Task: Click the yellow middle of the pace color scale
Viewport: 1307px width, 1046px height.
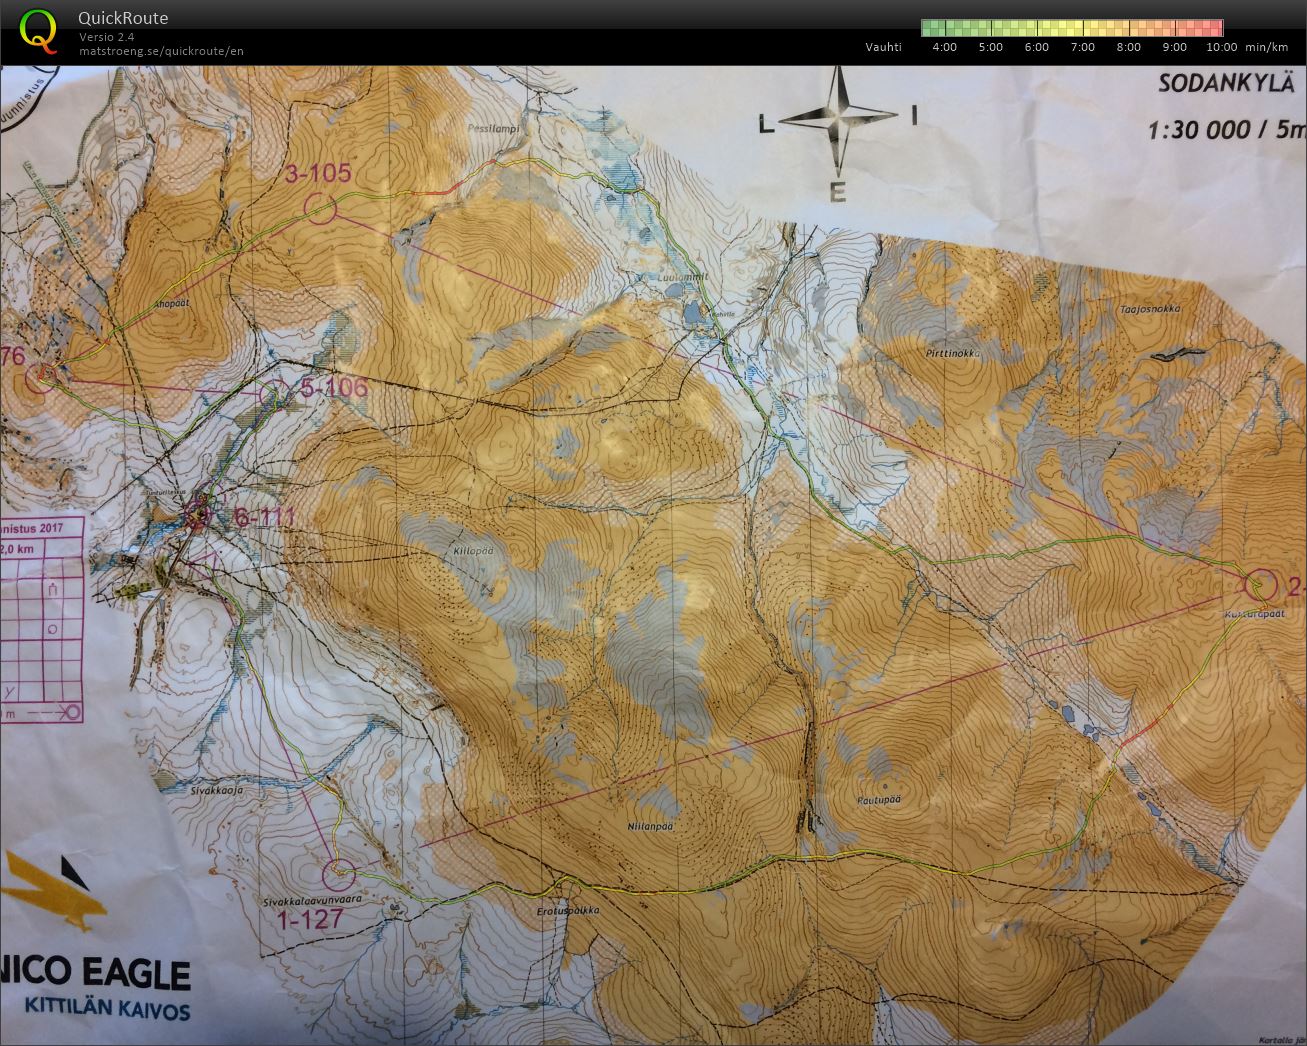Action: tap(1072, 28)
